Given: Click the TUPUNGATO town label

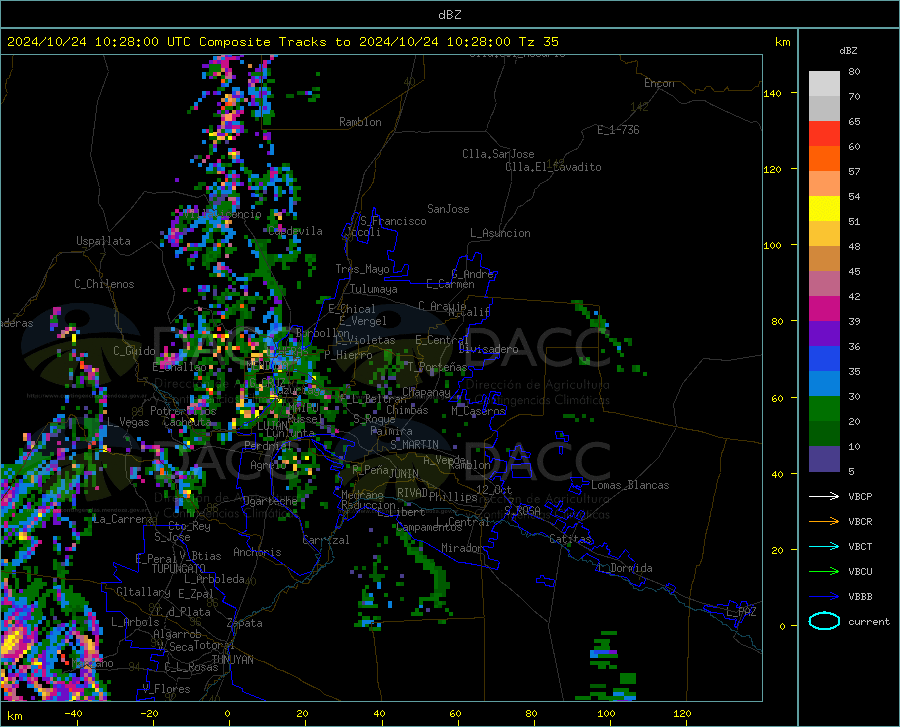Looking at the screenshot, I should coord(179,569).
